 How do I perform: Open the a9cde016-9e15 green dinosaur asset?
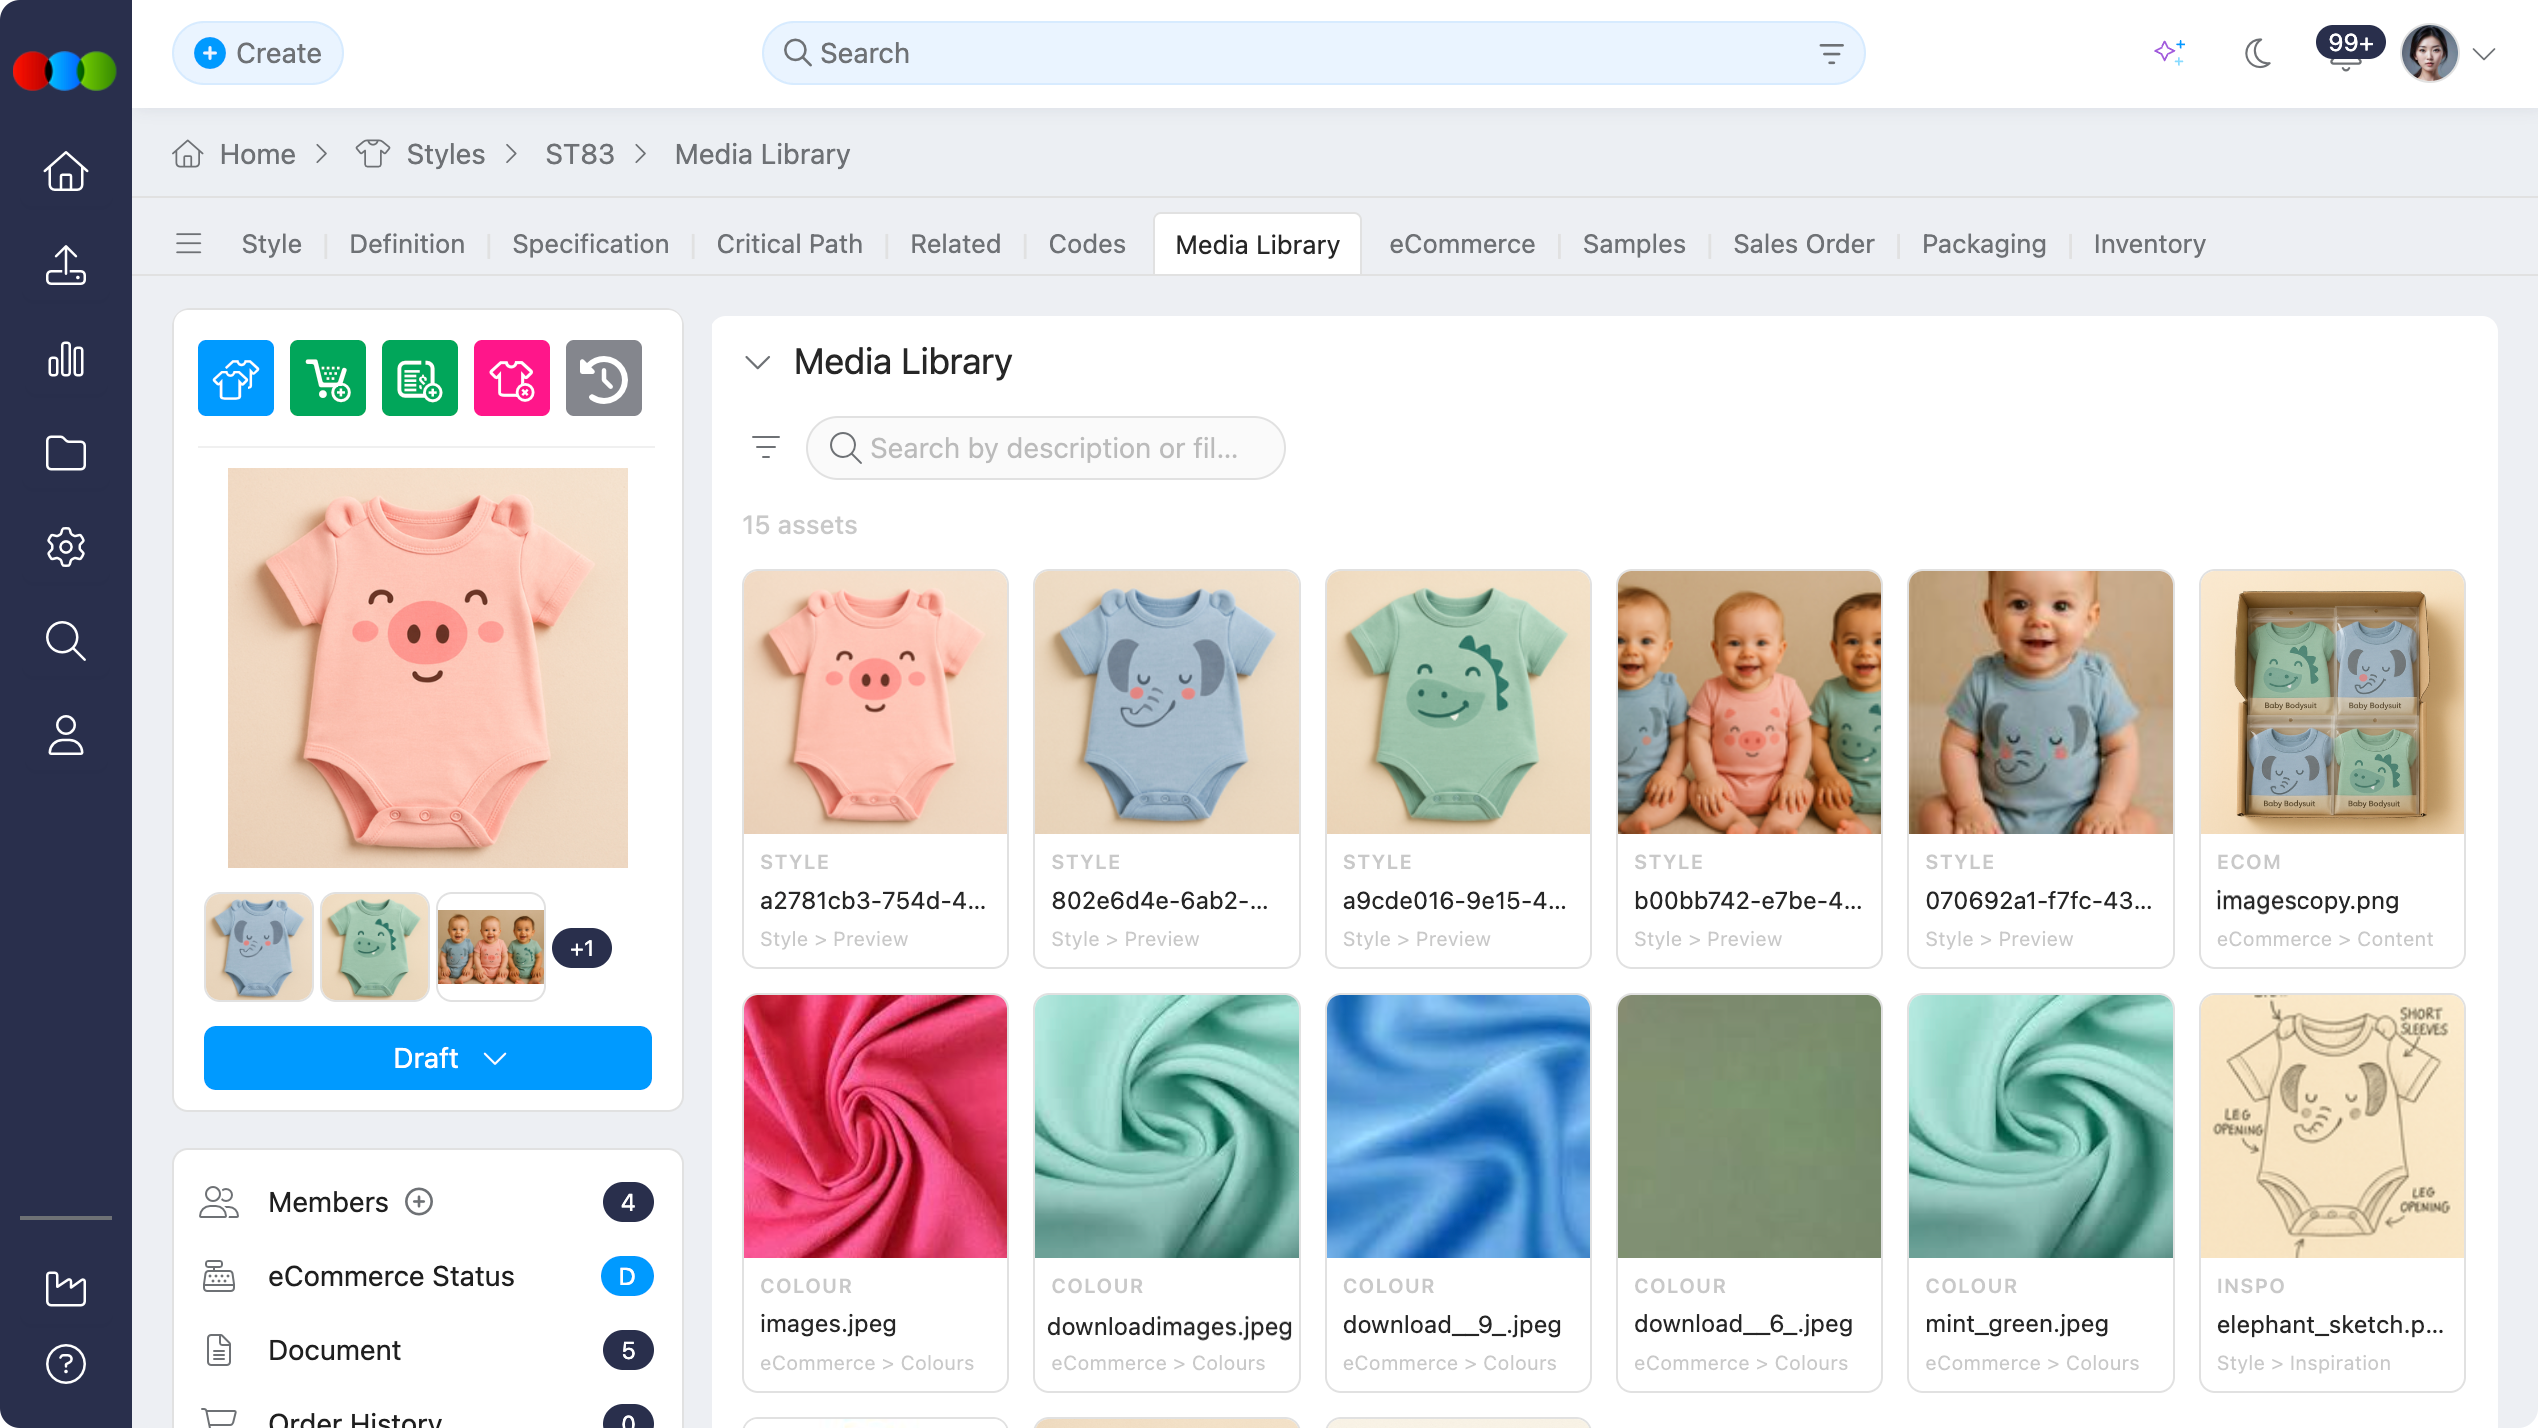coord(1458,768)
